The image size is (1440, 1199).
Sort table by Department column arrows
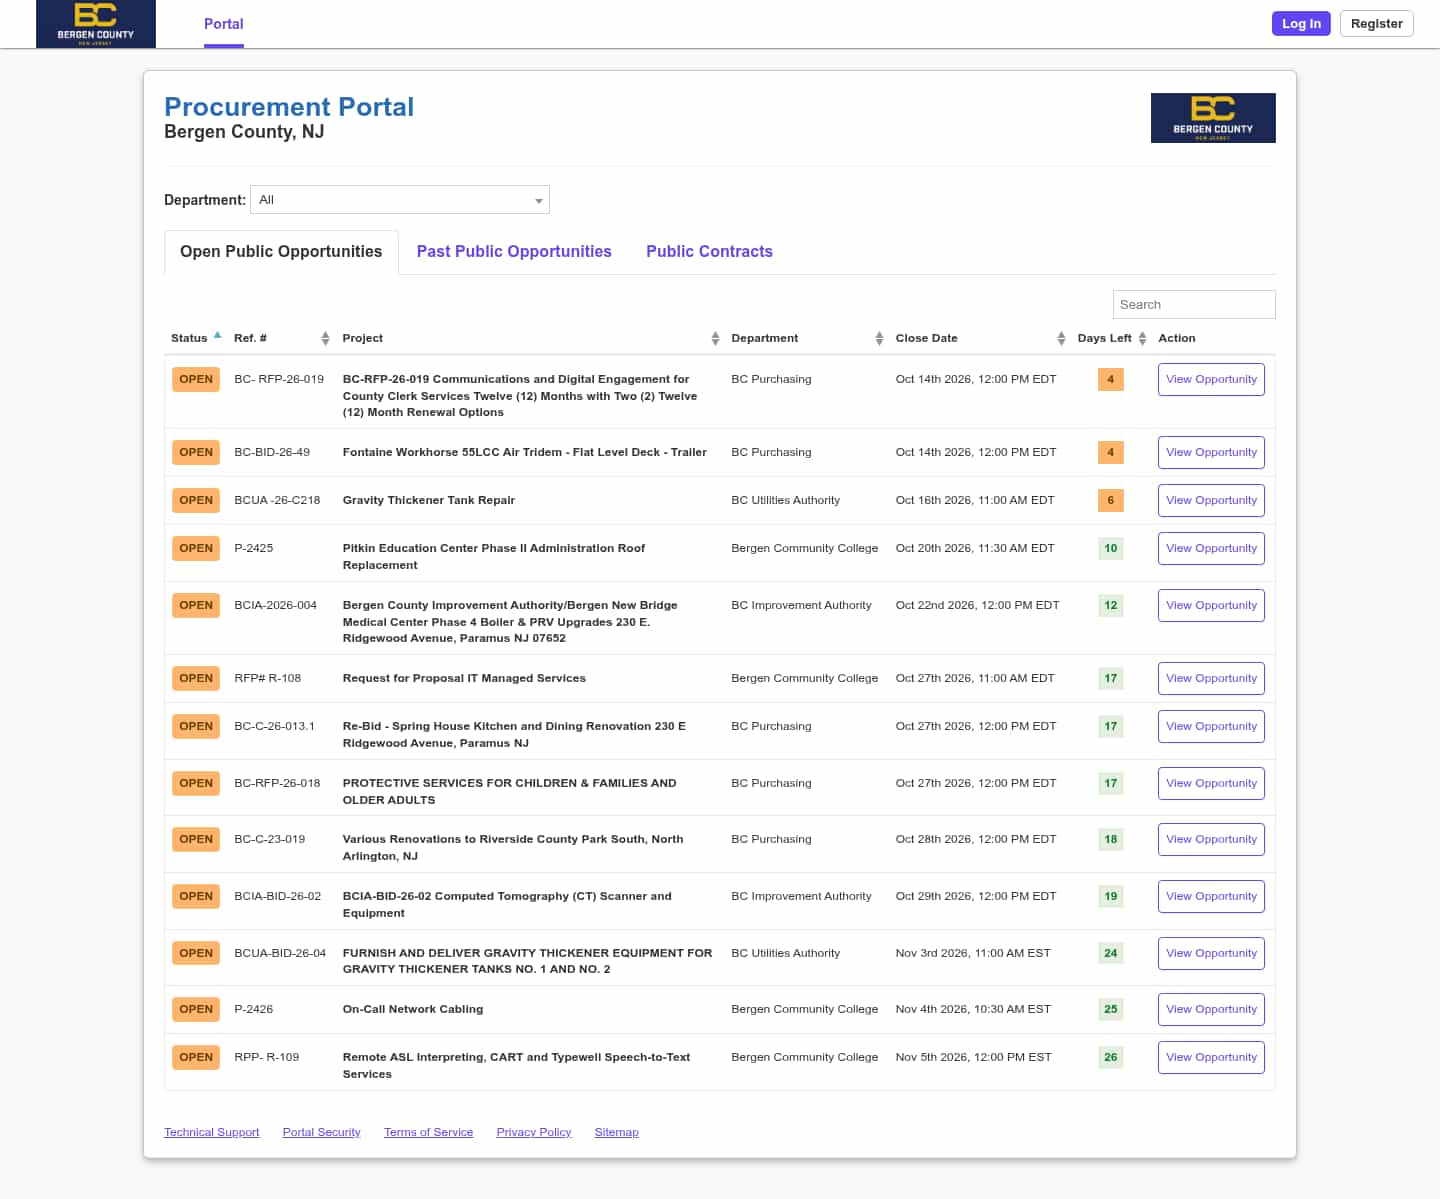[x=879, y=339]
